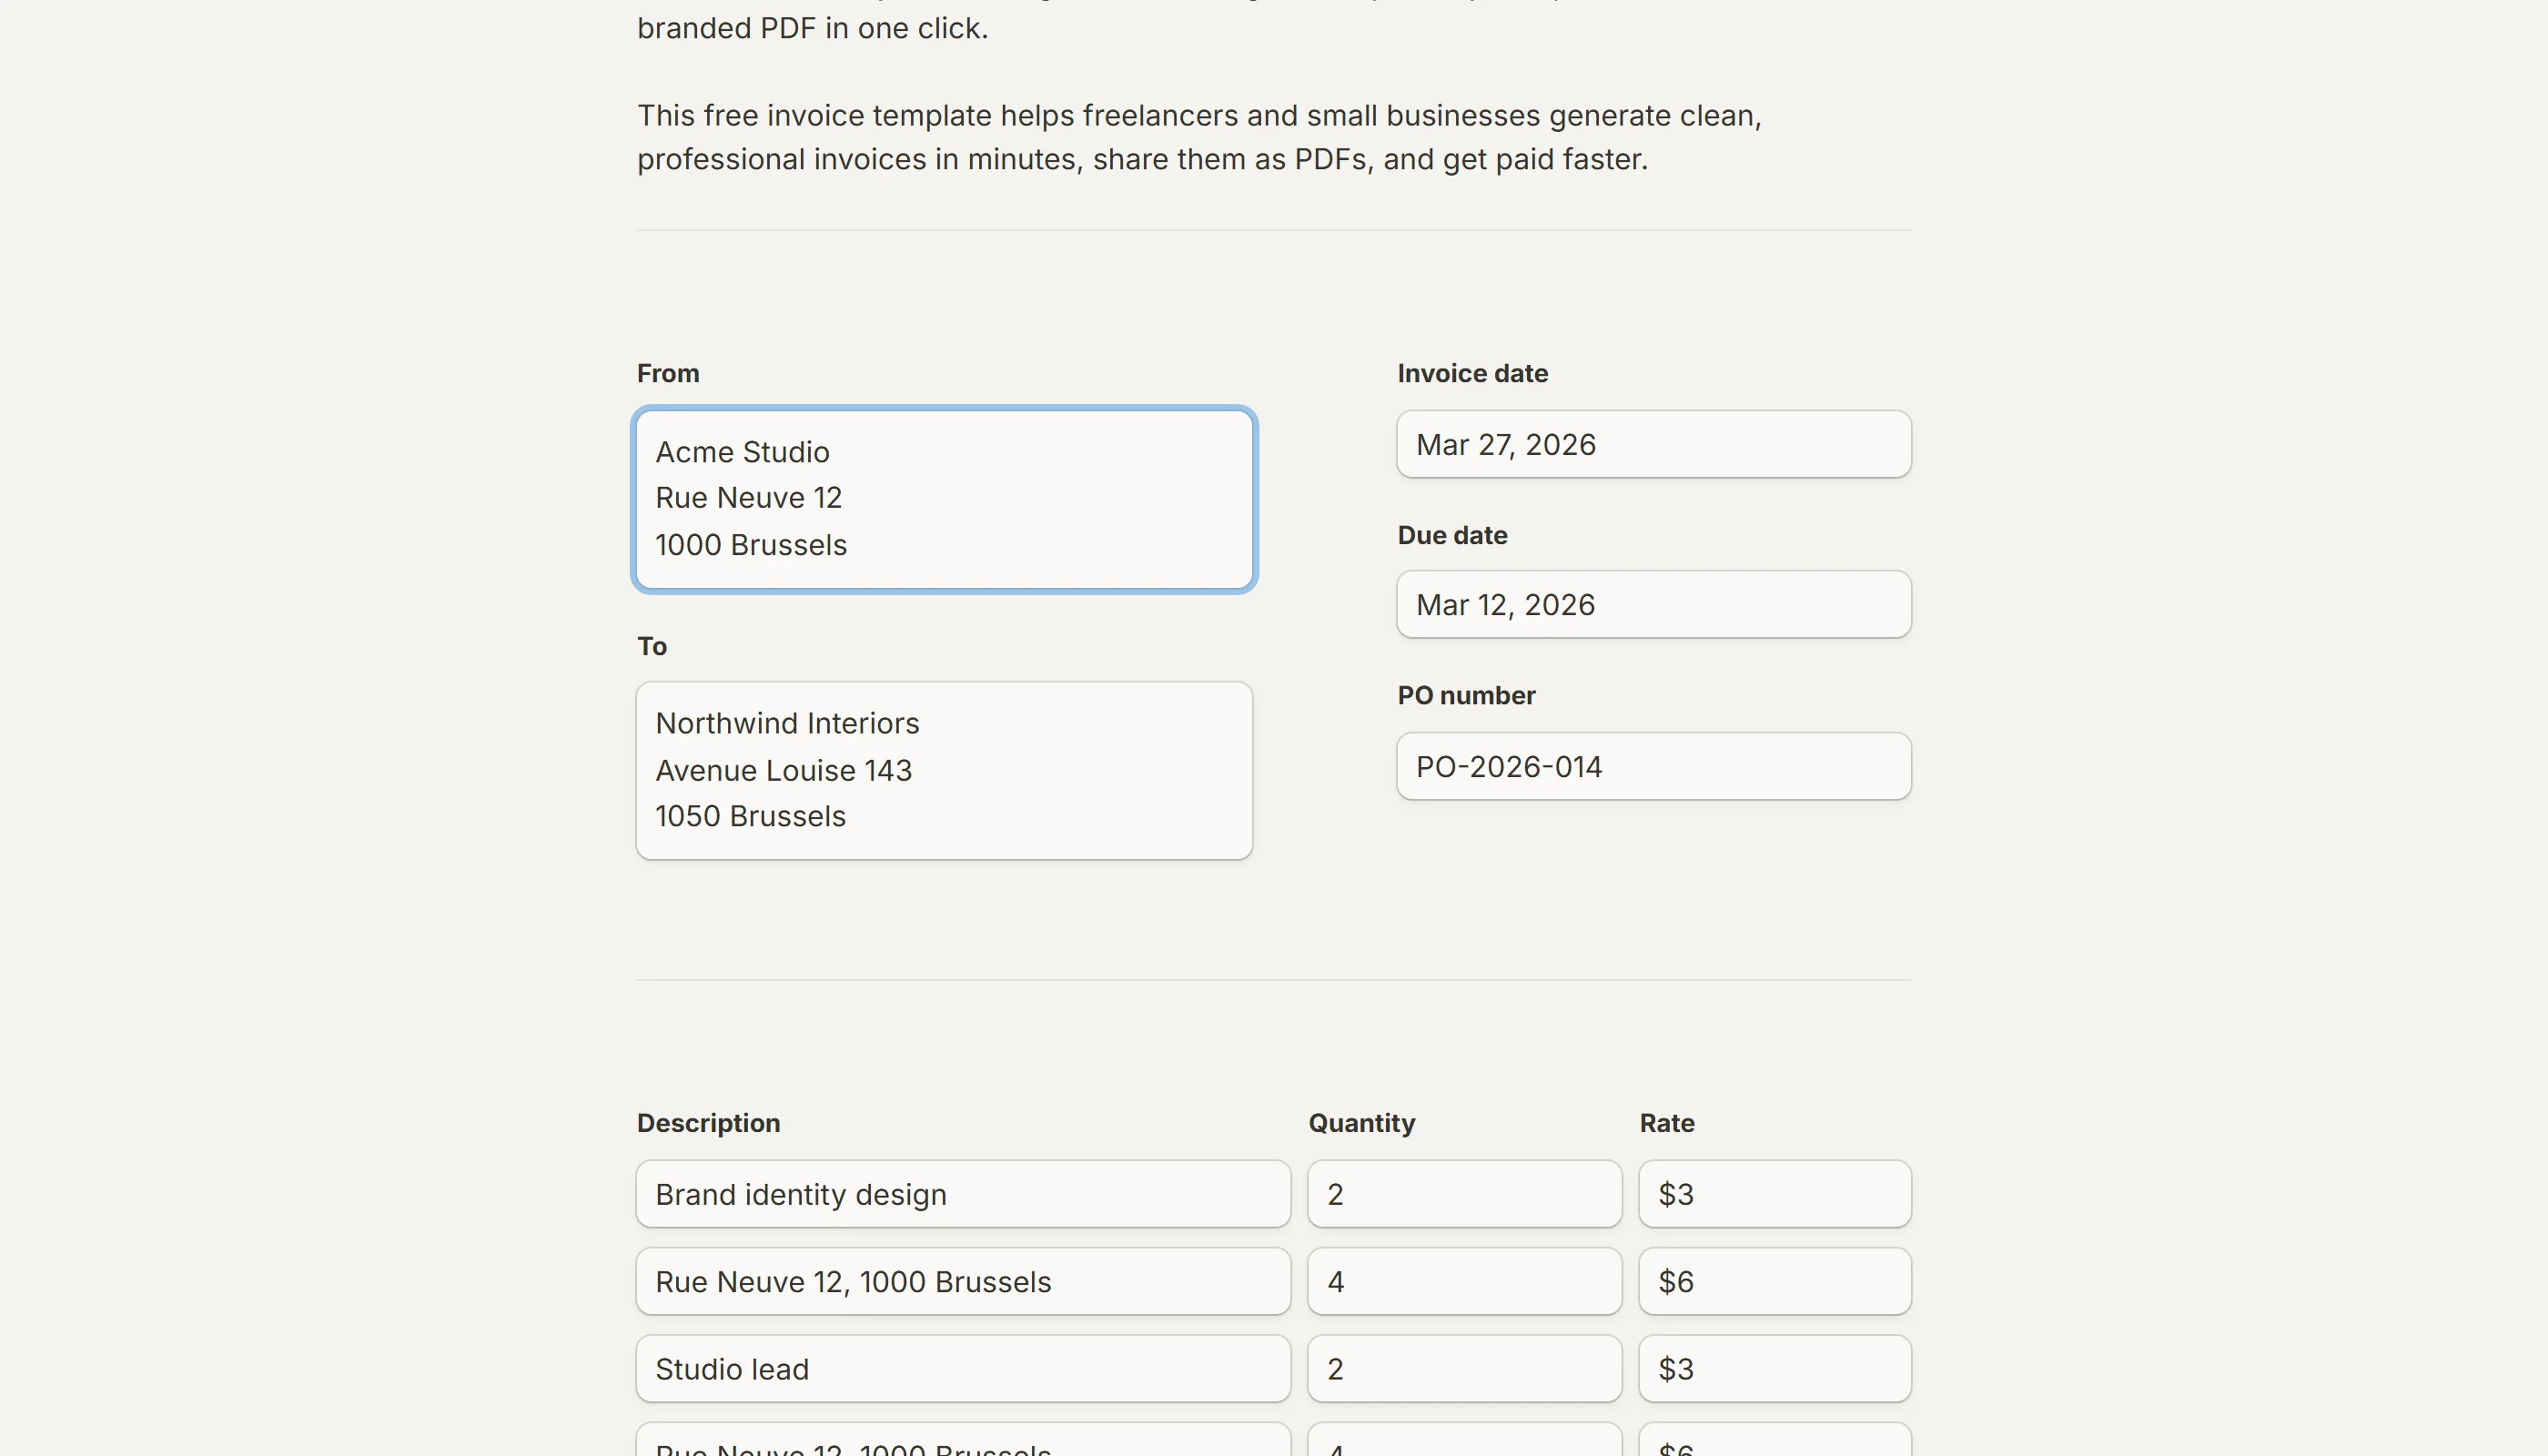
Task: Edit the Brand identity design description
Action: [x=963, y=1194]
